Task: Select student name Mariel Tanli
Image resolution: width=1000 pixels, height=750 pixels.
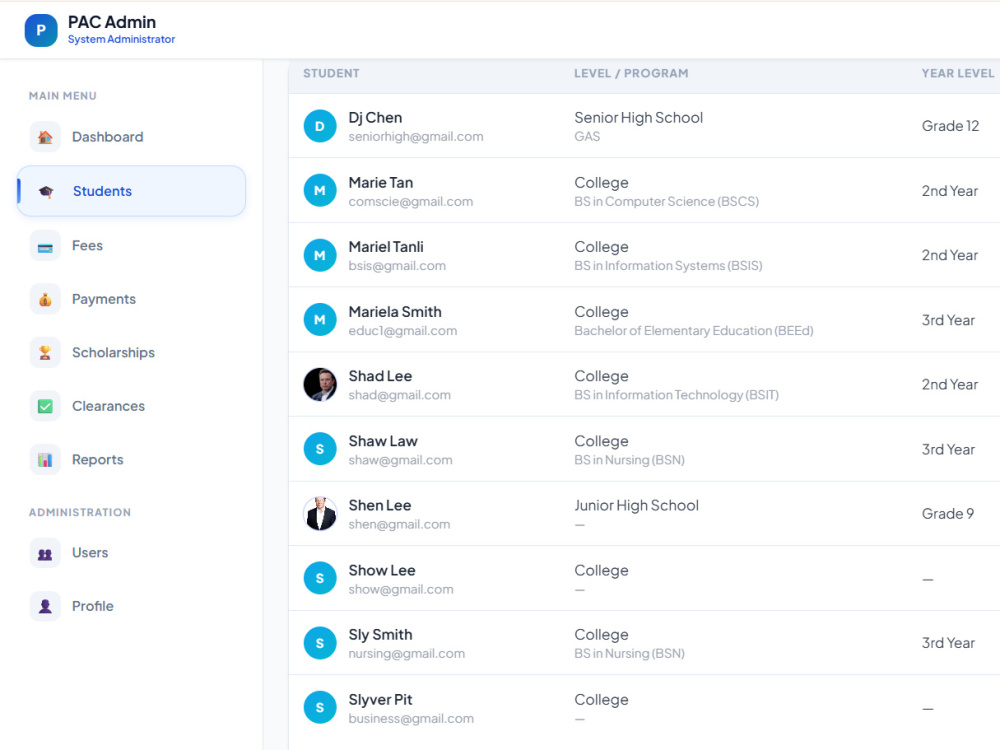Action: (x=386, y=247)
